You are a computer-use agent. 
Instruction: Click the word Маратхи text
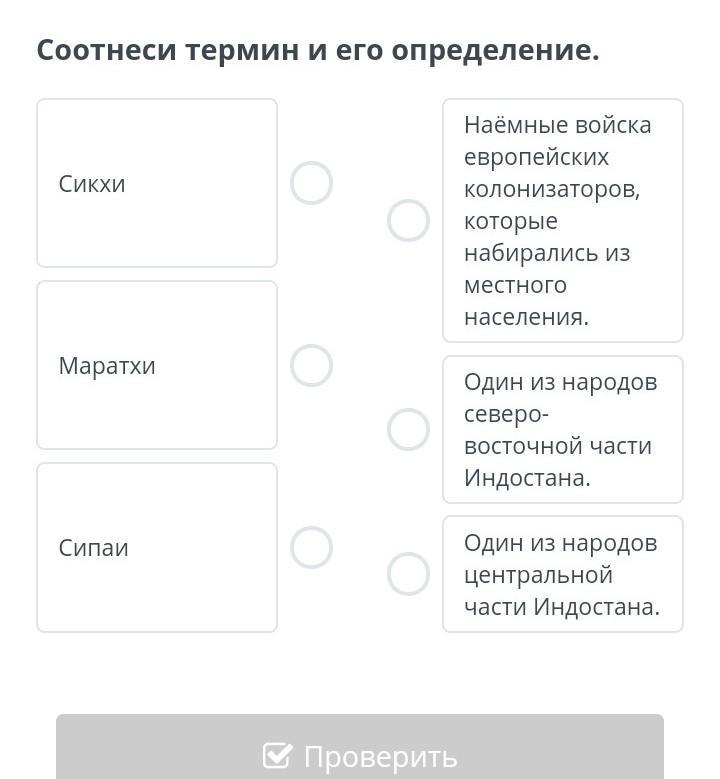107,366
